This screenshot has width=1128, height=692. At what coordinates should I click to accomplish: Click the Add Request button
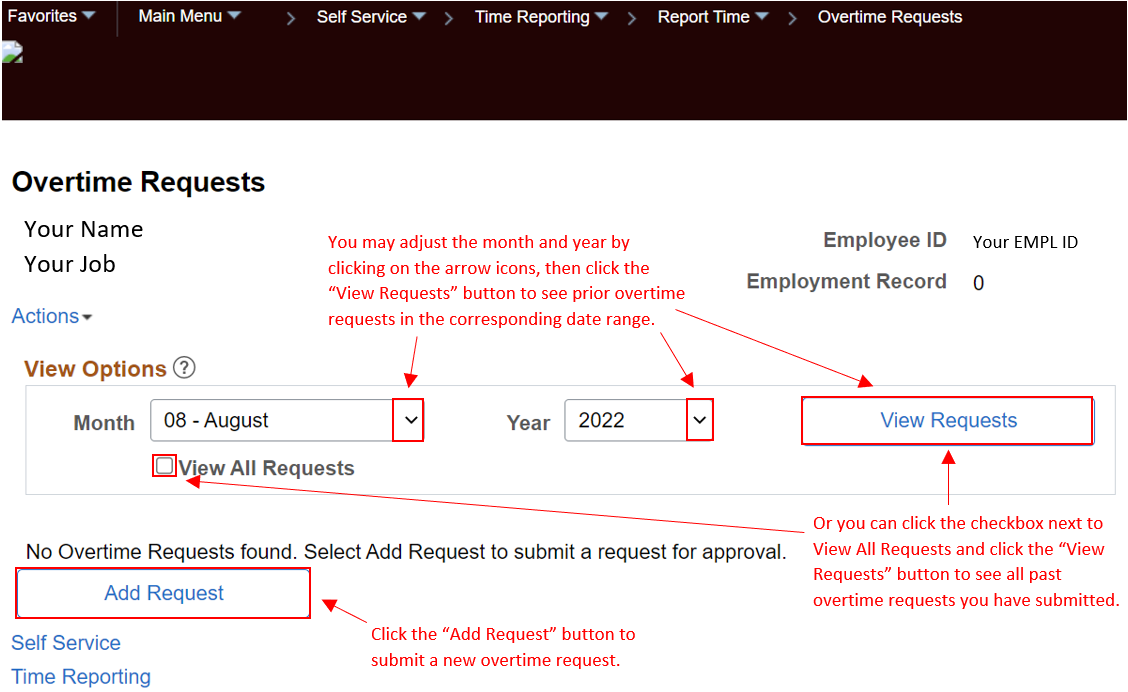pos(162,593)
